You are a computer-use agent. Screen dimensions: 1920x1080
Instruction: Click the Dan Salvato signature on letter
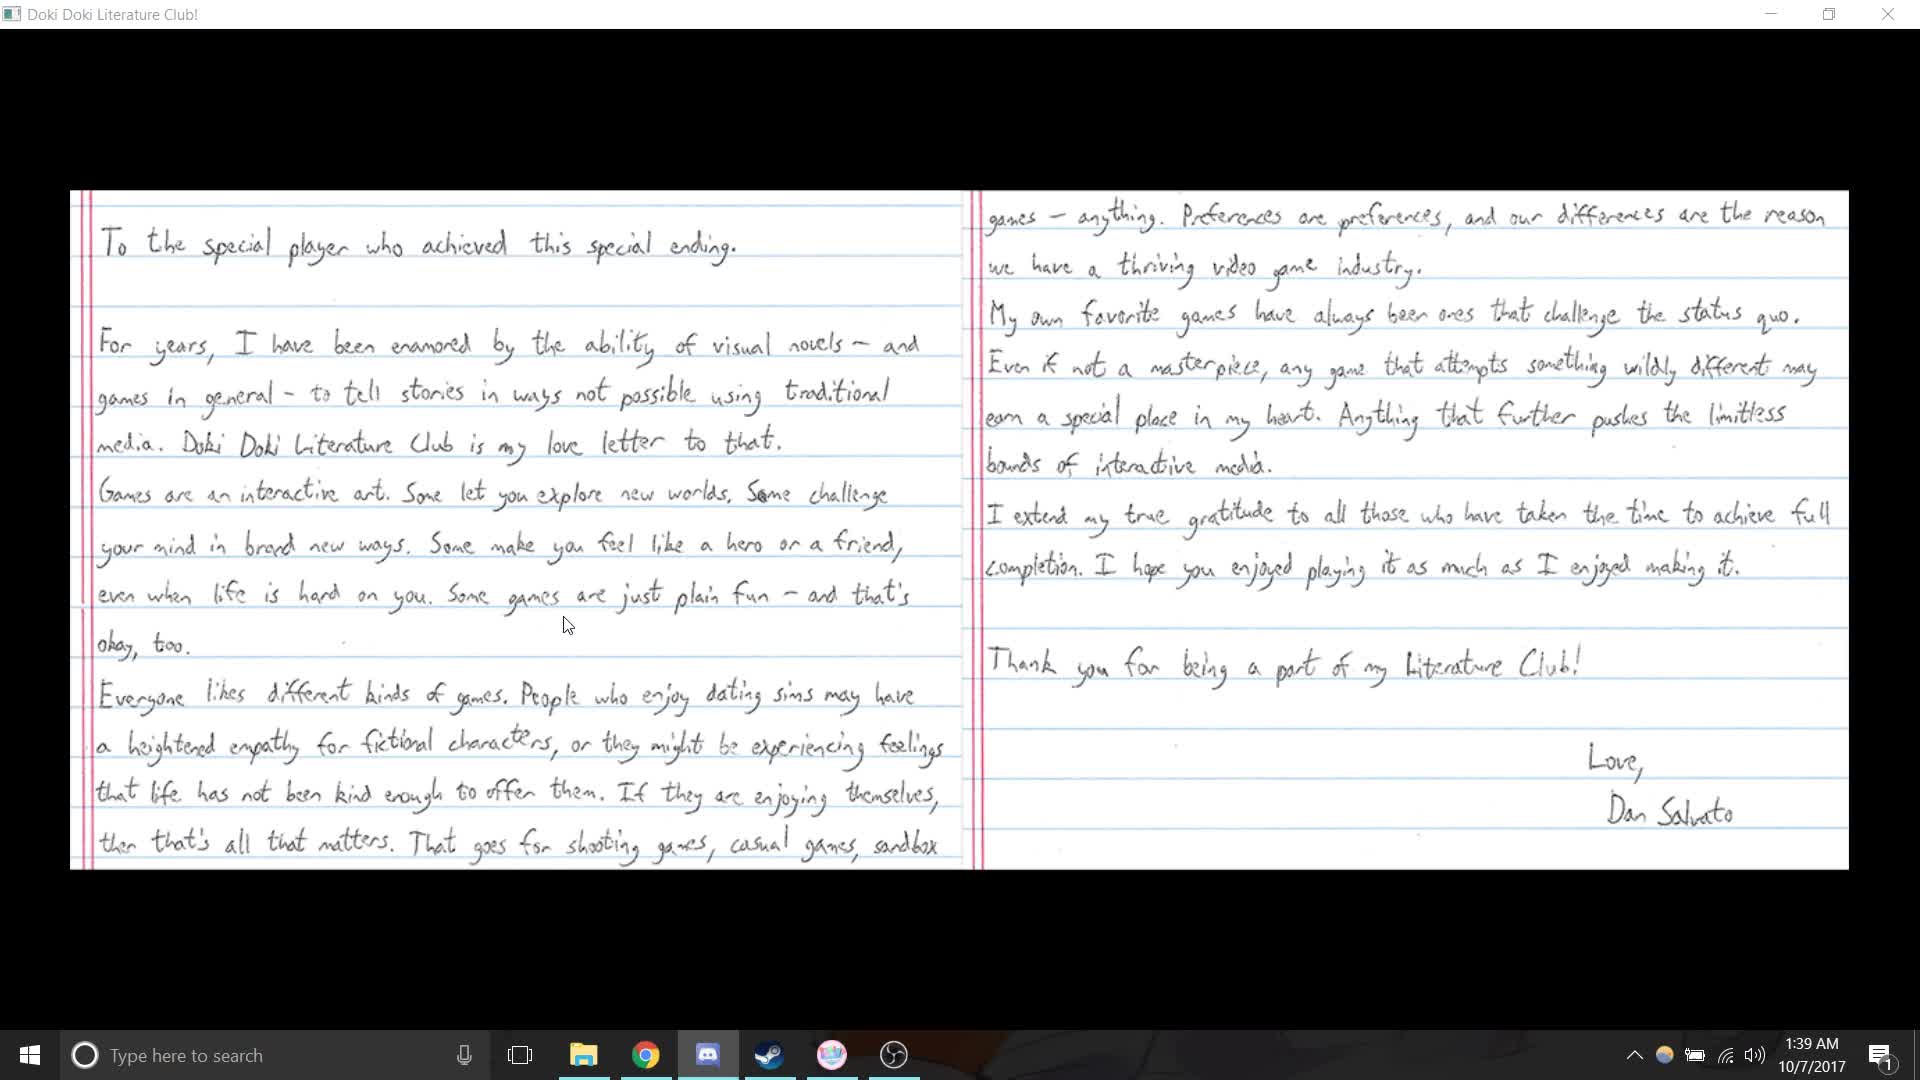[x=1669, y=811]
